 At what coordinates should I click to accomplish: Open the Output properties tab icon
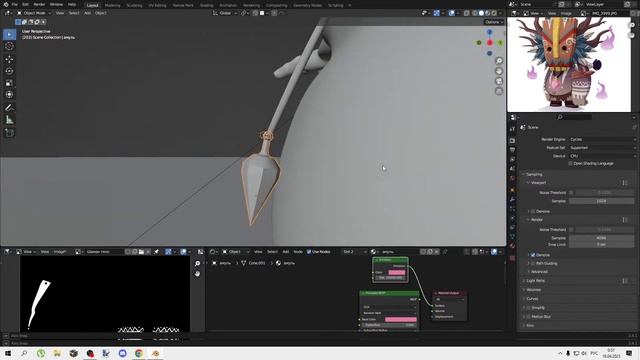512,150
